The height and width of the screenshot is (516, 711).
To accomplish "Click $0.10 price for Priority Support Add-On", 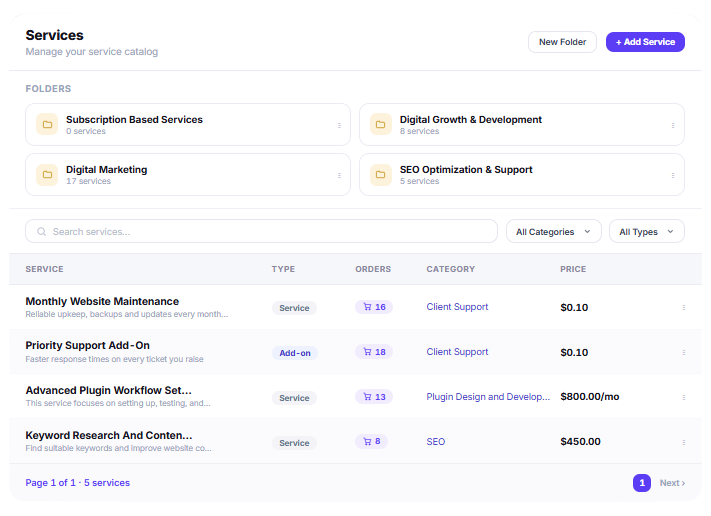I will click(574, 352).
